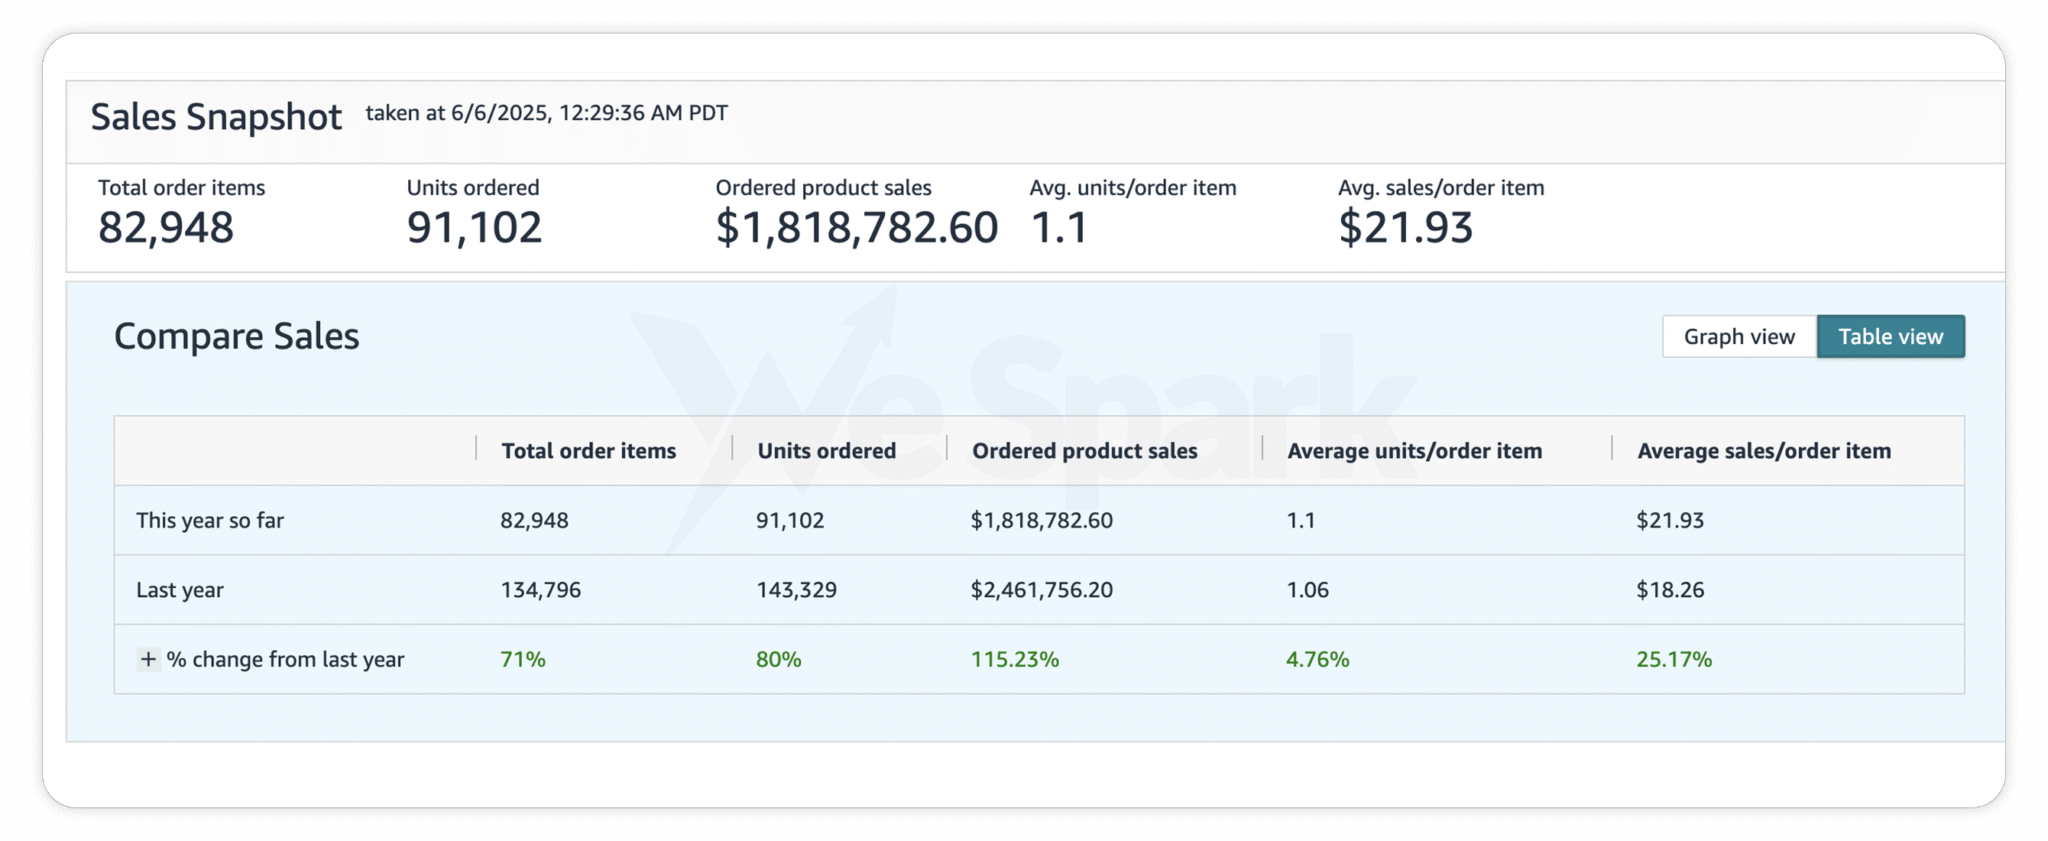Click the Total order items column header
Screen dimensions: 2048x841
coord(589,451)
